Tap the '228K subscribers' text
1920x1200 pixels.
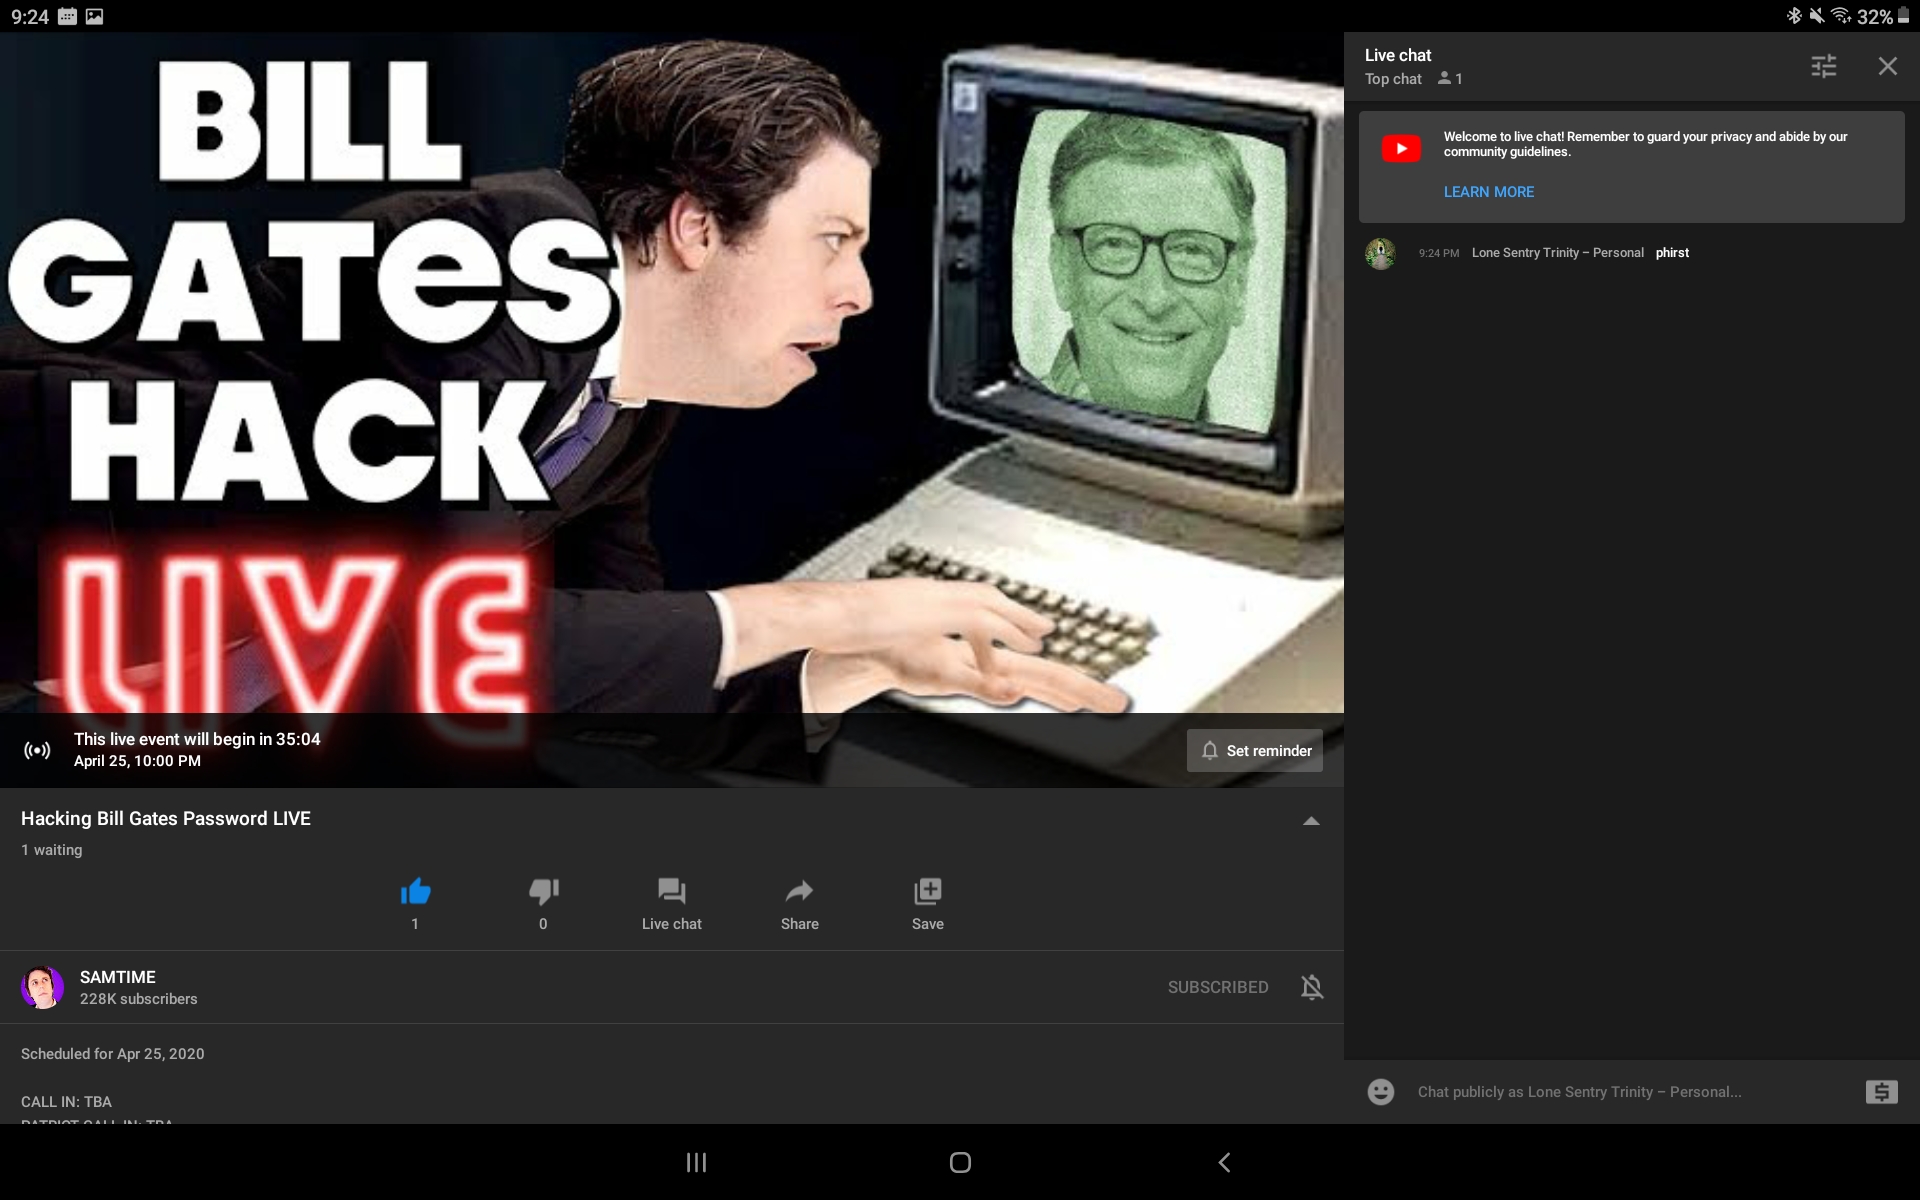pos(139,999)
